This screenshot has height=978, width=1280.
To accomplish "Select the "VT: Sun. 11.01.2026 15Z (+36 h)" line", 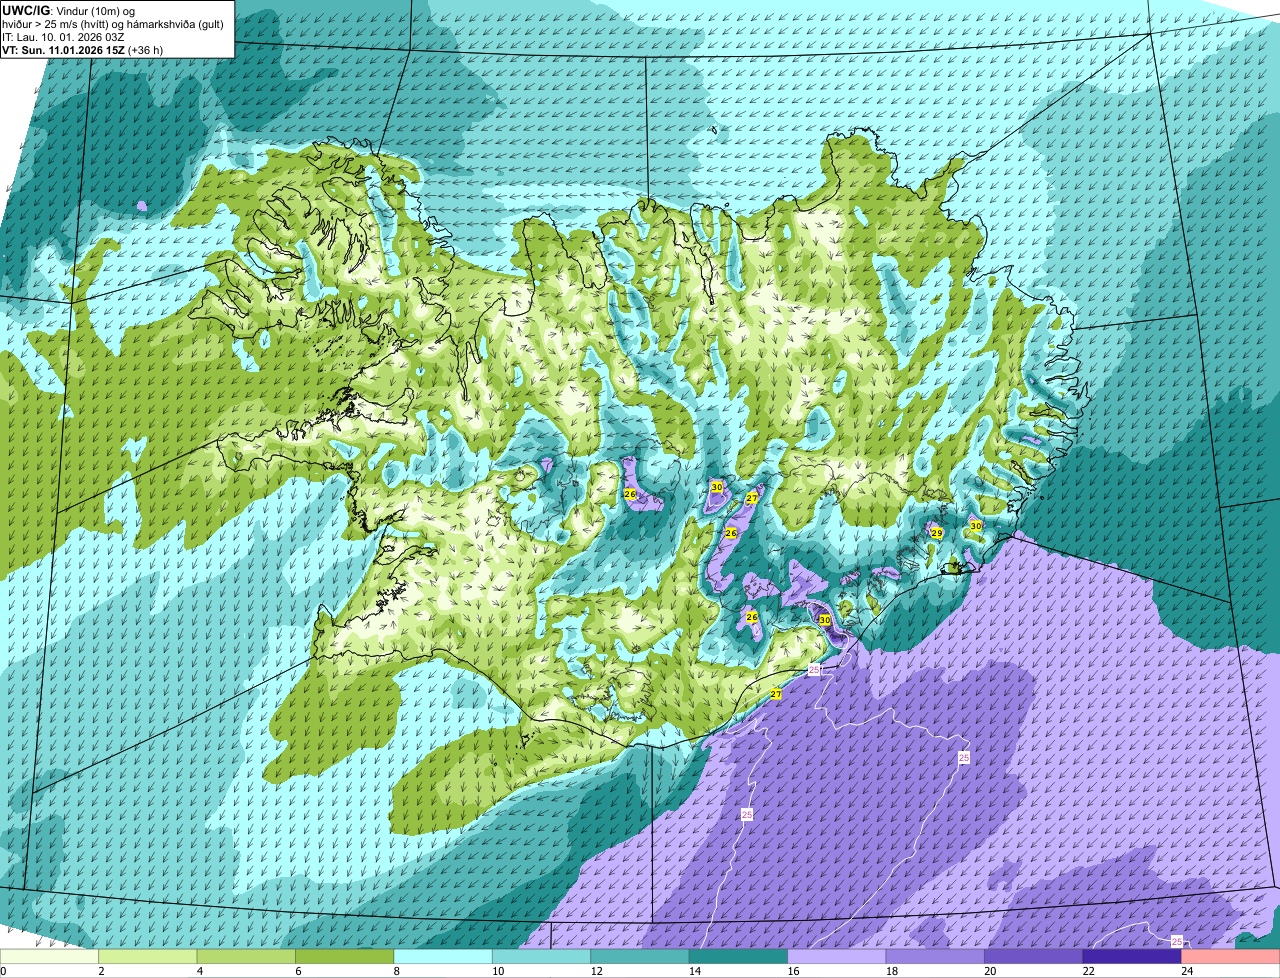I will pyautogui.click(x=82, y=50).
